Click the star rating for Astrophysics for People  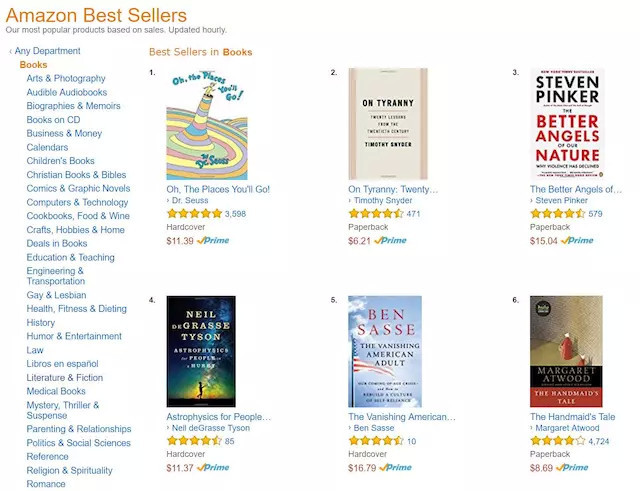[x=194, y=441]
